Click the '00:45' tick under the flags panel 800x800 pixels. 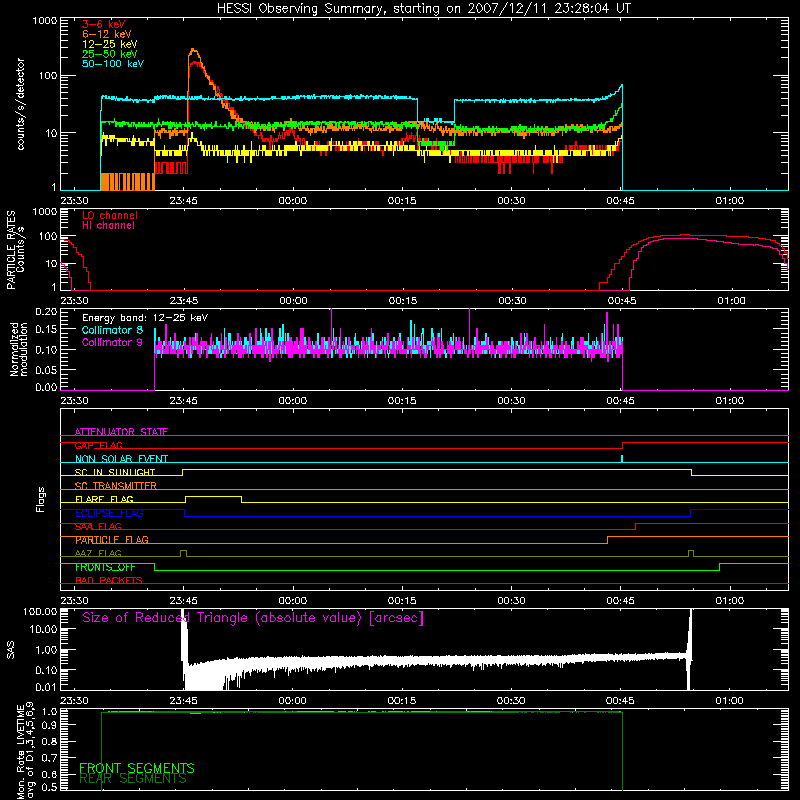coord(620,601)
